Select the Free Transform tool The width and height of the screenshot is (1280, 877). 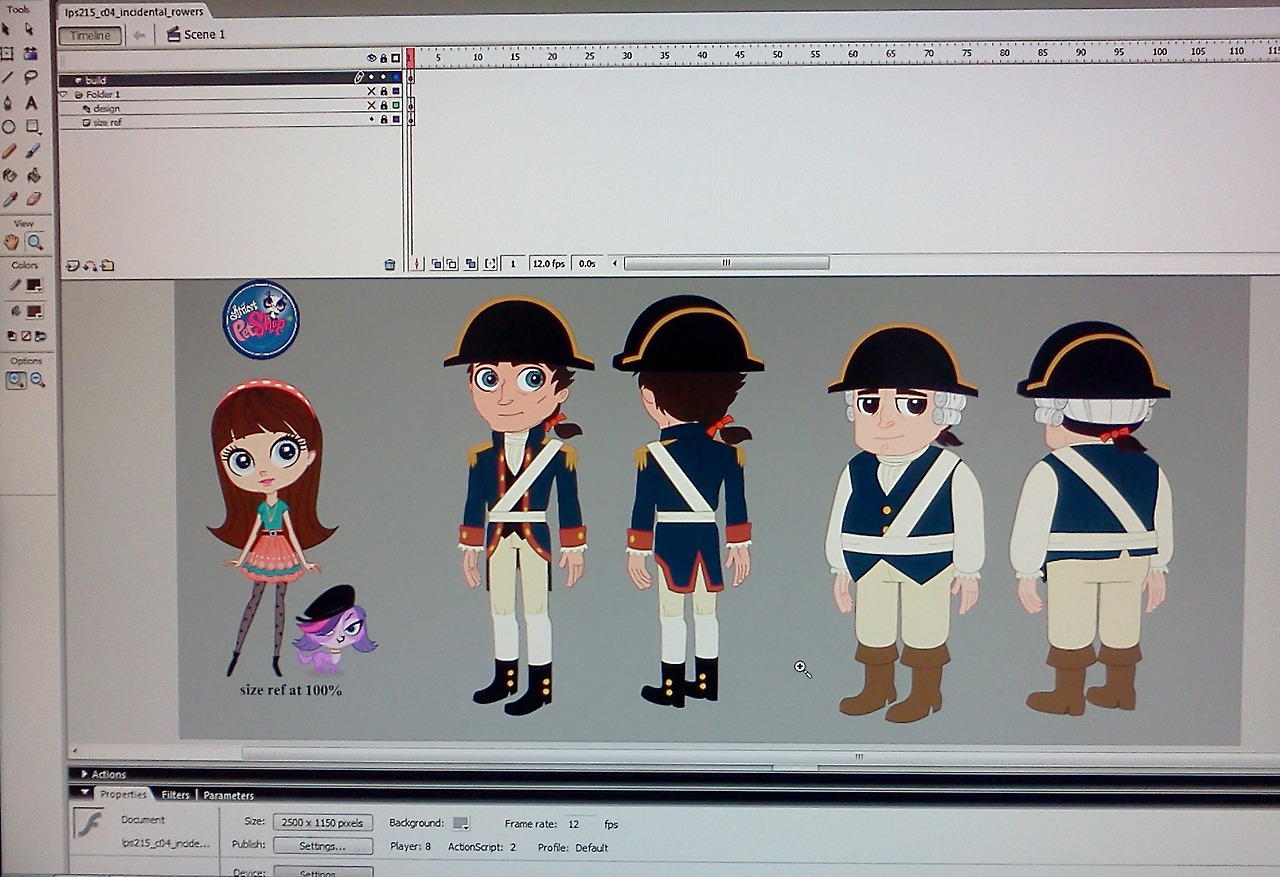[7, 53]
